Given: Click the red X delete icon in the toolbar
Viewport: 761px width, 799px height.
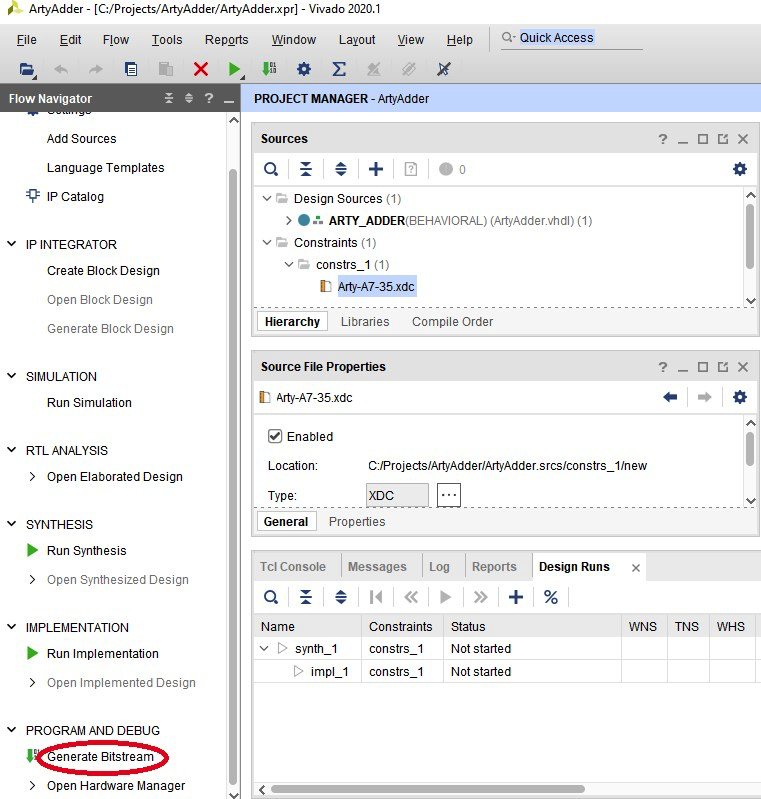Looking at the screenshot, I should coord(200,69).
